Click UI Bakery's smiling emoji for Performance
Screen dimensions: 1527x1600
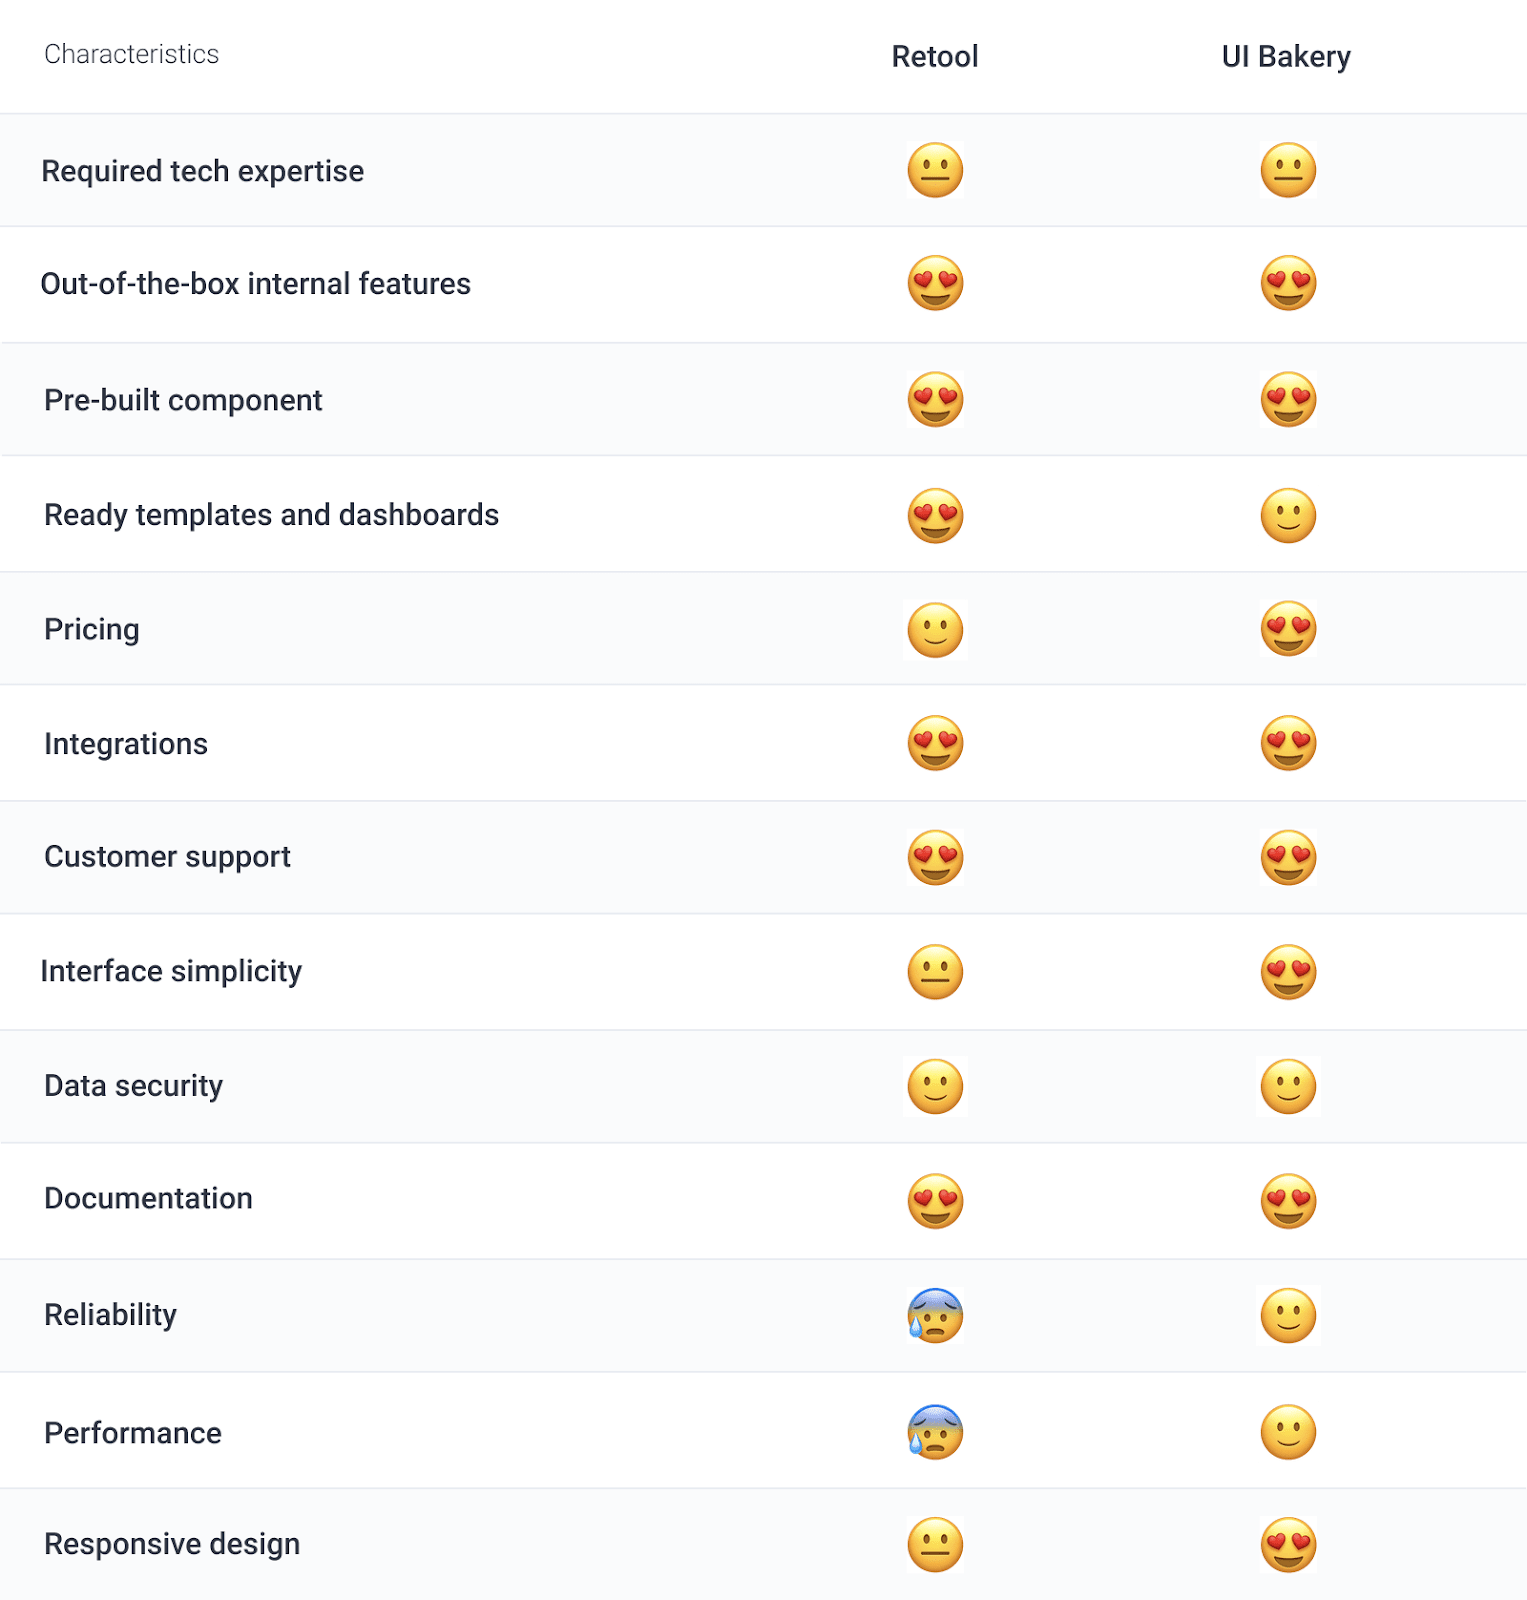[x=1288, y=1432]
